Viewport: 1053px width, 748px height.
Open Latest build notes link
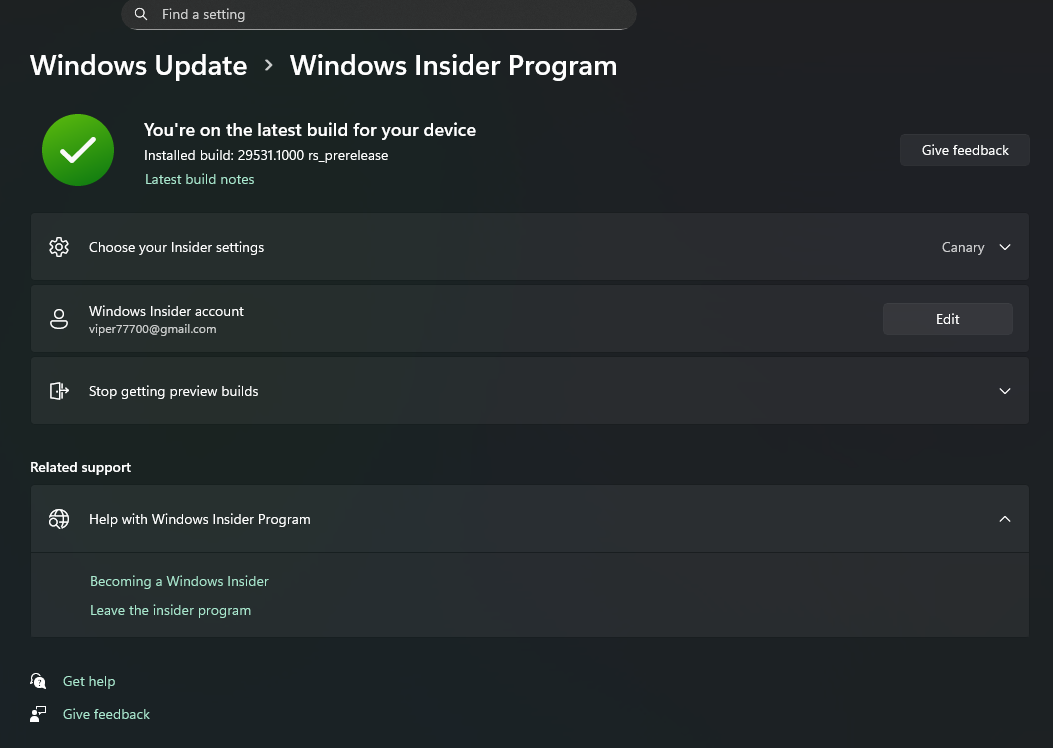click(199, 179)
